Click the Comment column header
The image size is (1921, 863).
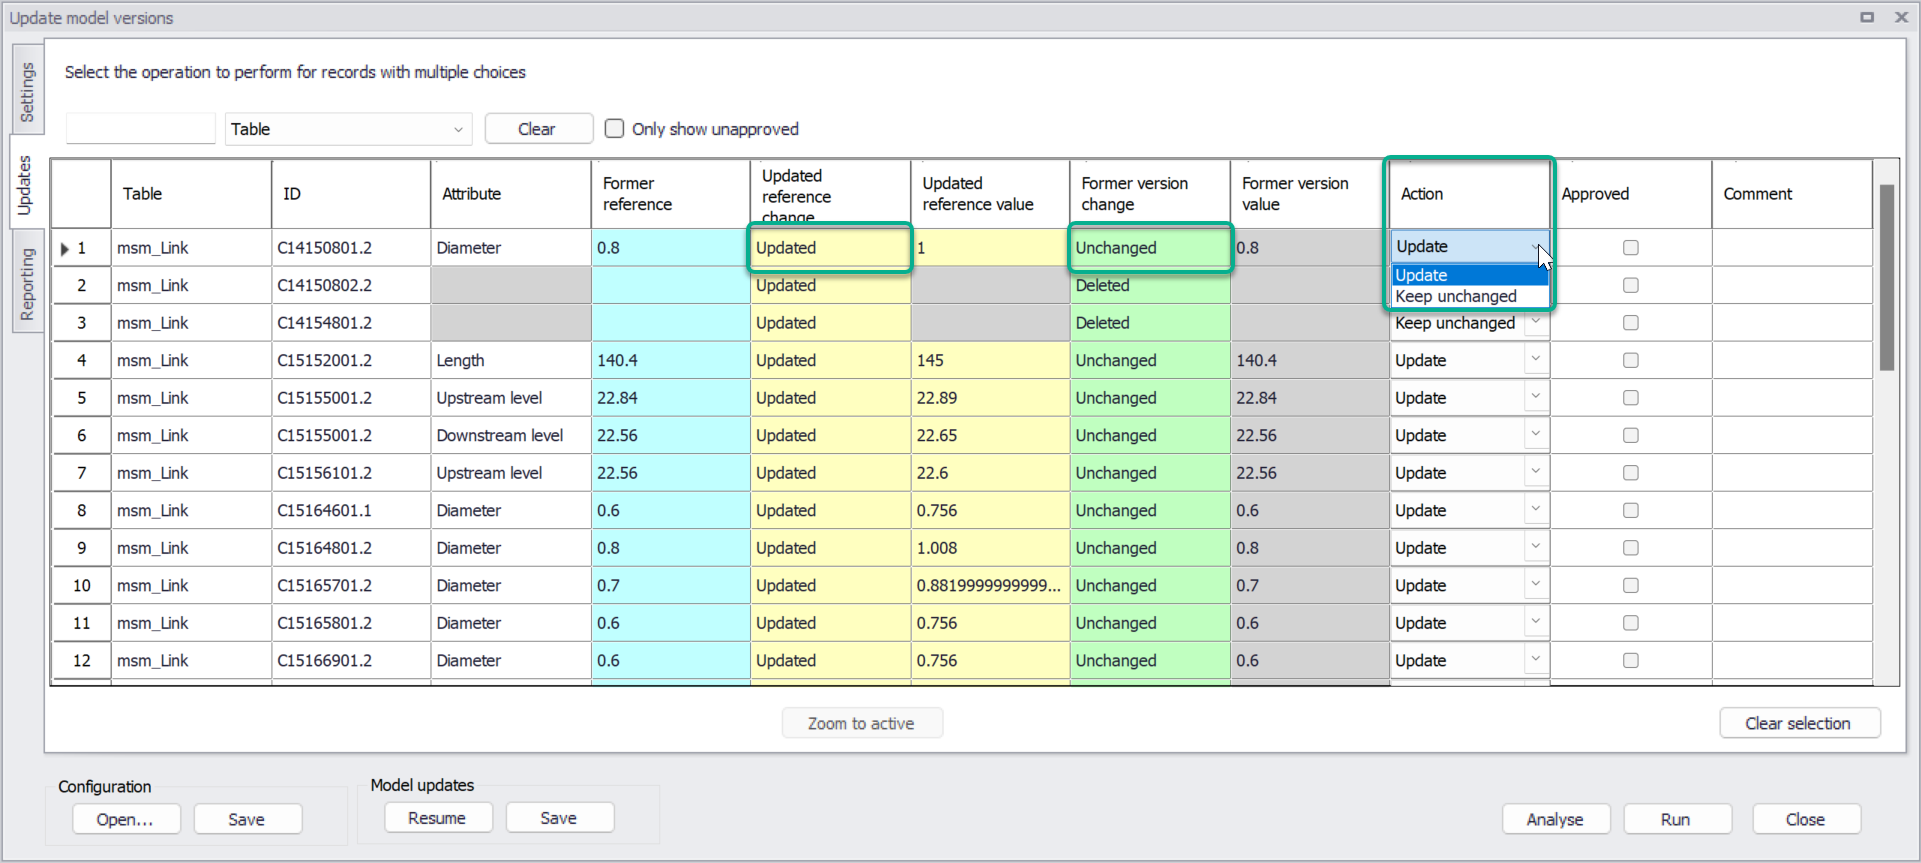1792,194
